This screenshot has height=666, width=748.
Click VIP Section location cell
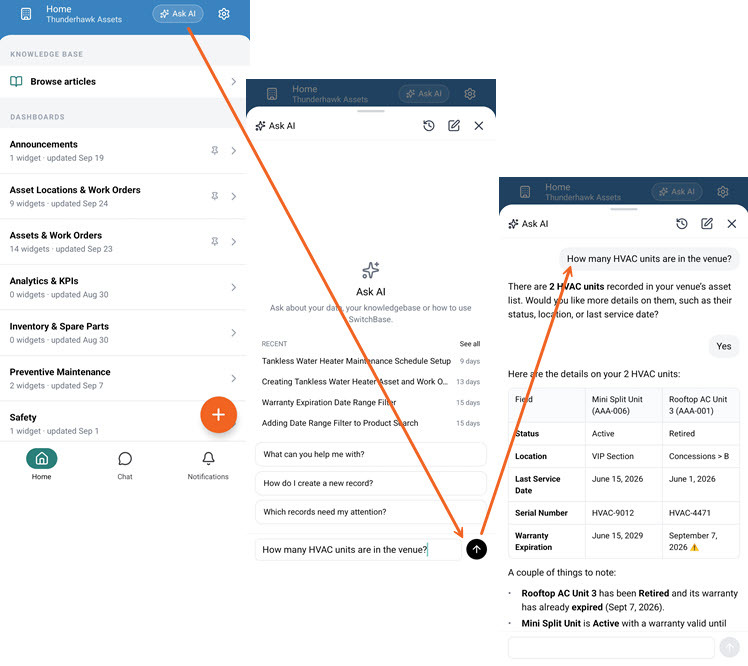point(623,456)
